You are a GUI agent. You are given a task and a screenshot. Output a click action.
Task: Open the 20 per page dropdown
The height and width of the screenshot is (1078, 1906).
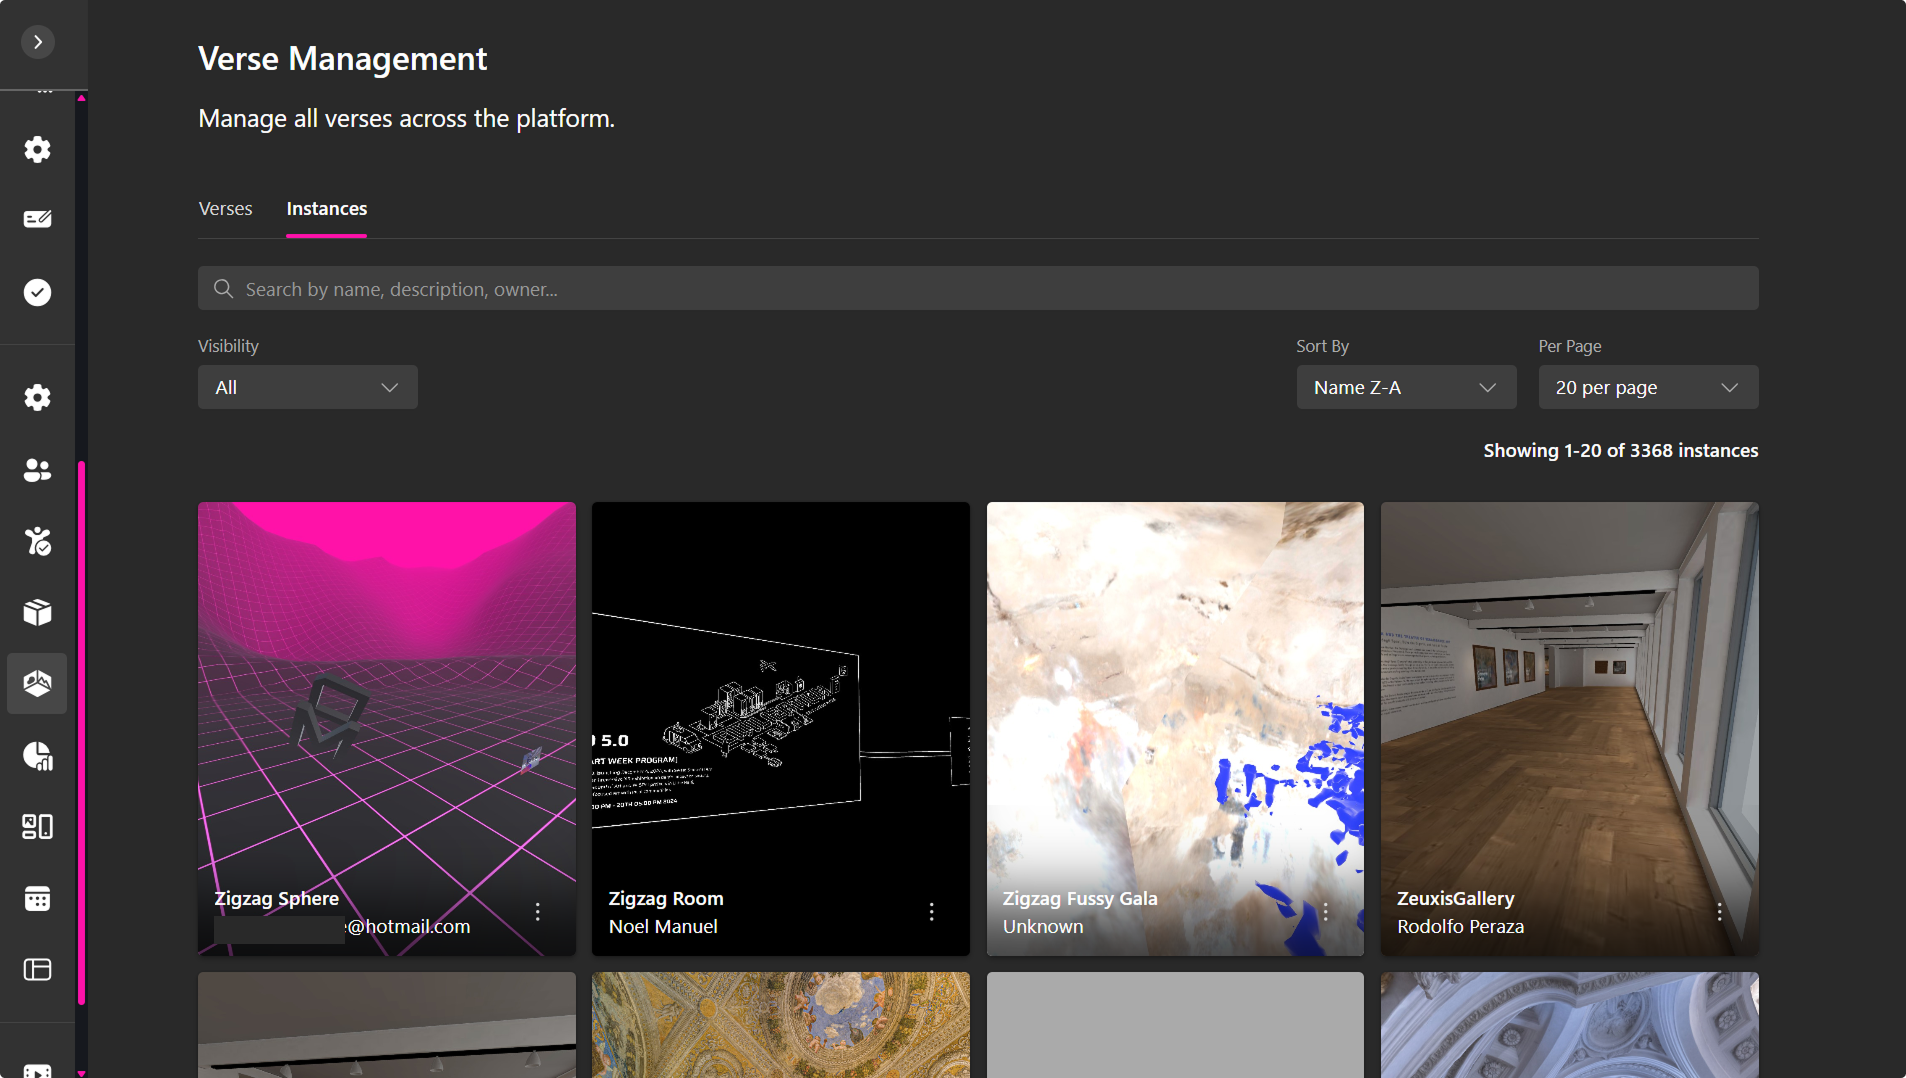point(1647,388)
